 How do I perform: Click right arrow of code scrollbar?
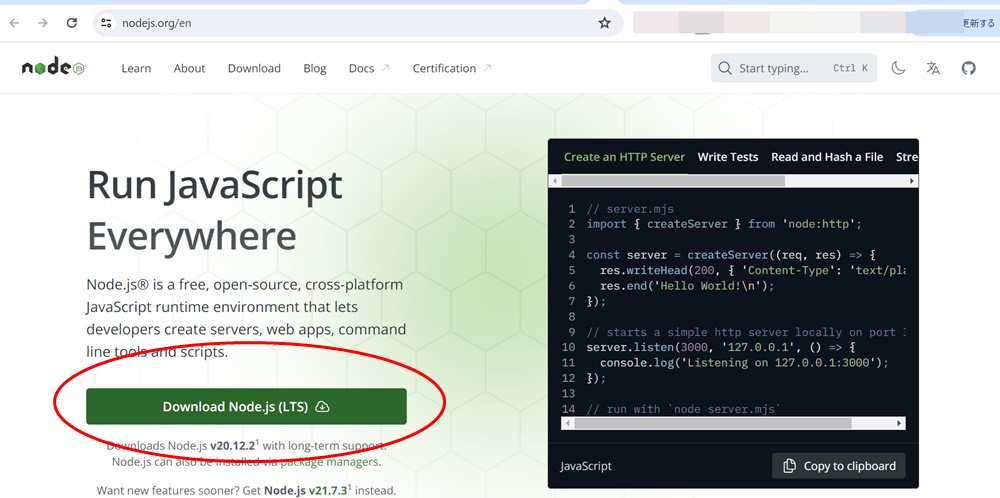pos(899,423)
